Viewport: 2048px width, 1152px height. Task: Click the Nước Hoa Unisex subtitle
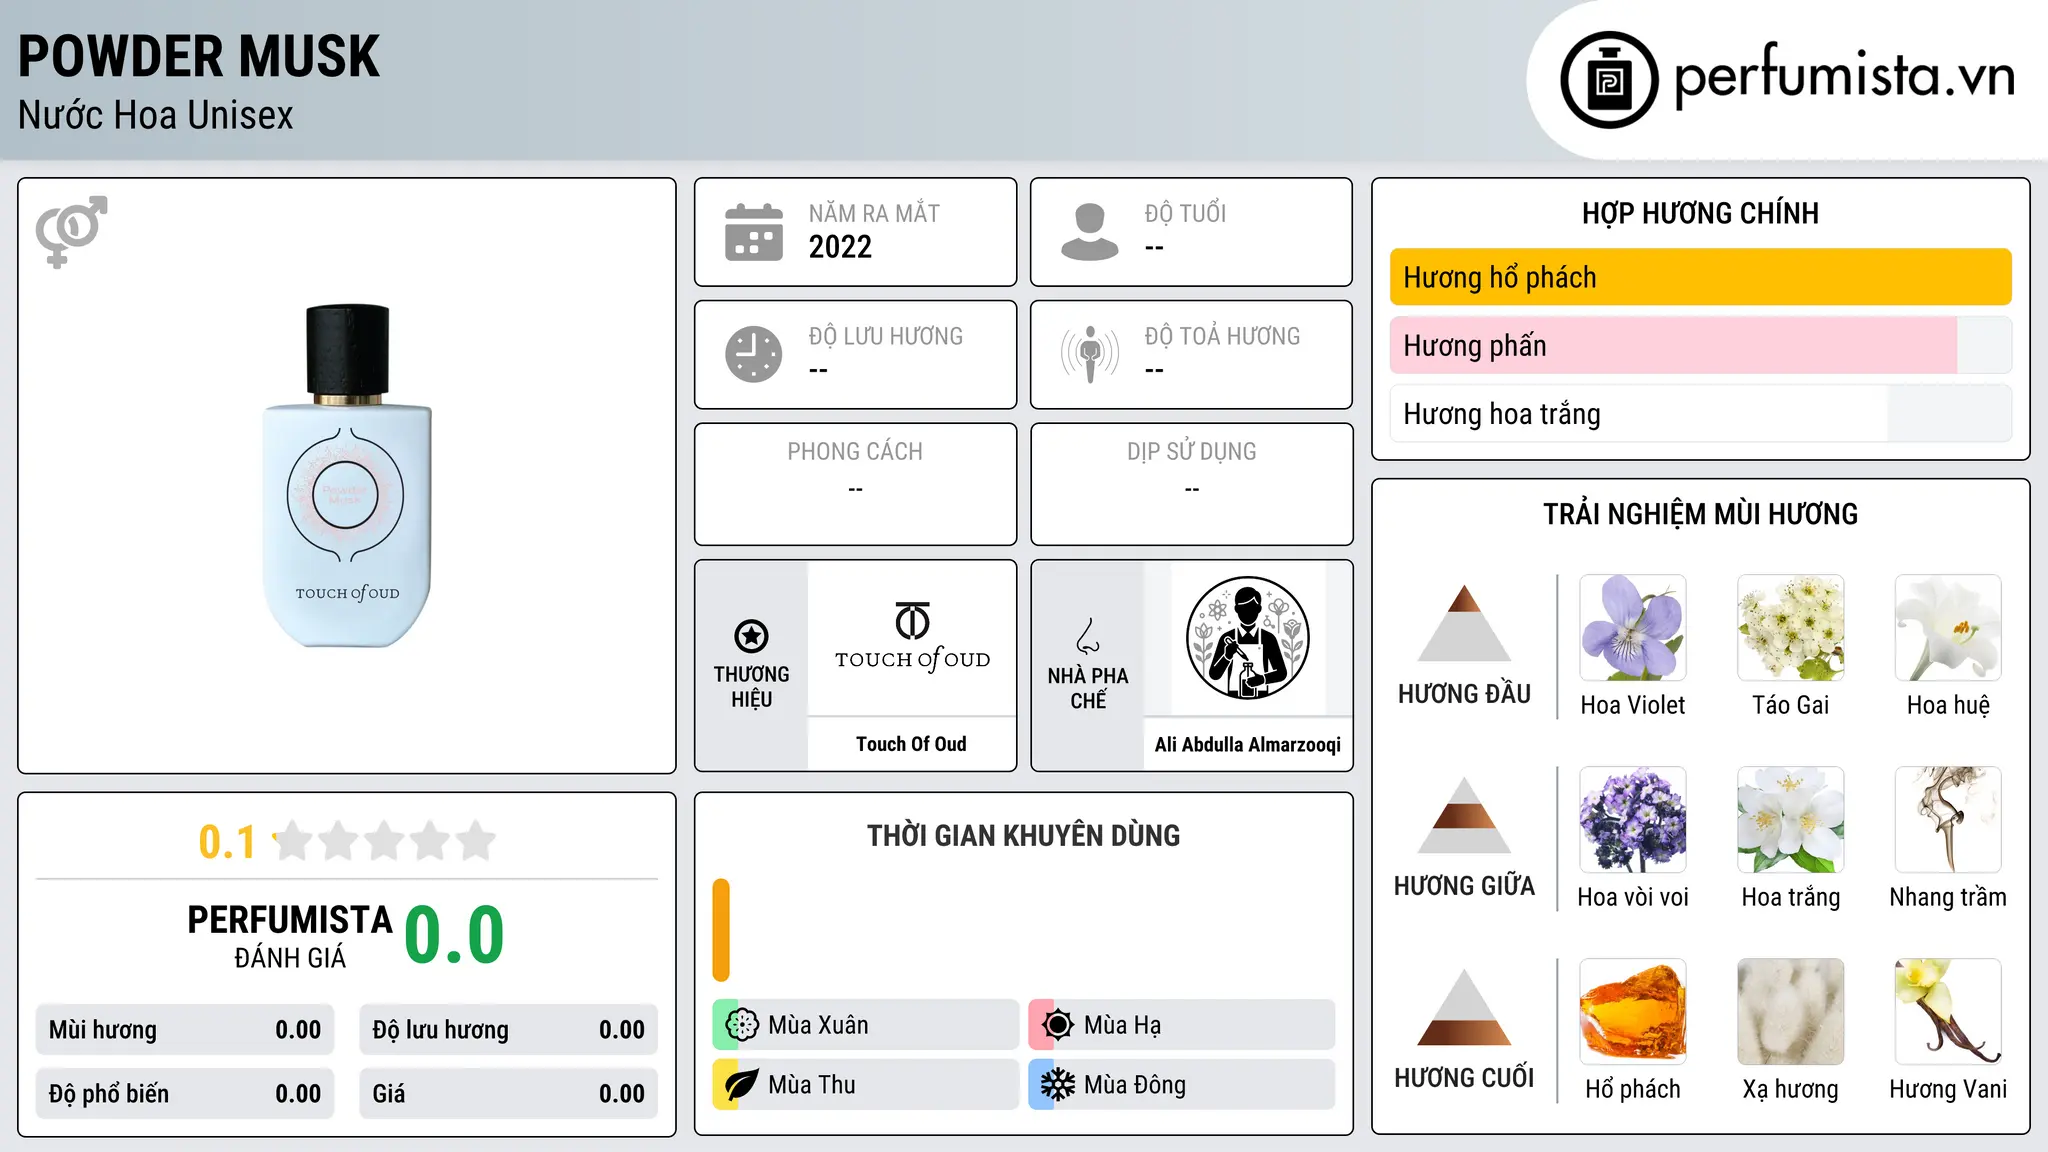click(156, 116)
